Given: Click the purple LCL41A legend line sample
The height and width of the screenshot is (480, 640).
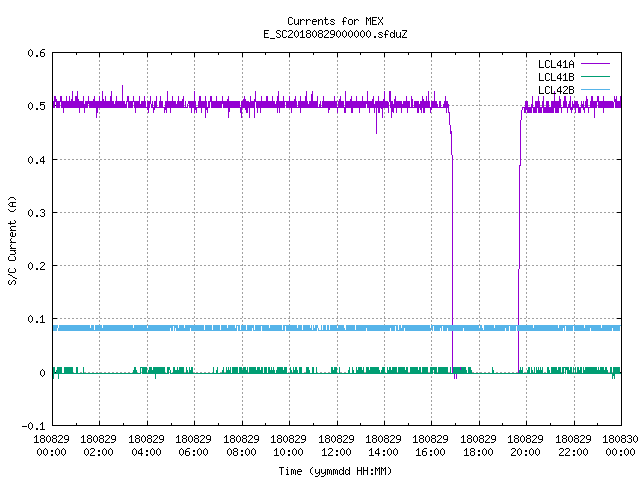Looking at the screenshot, I should pos(595,64).
